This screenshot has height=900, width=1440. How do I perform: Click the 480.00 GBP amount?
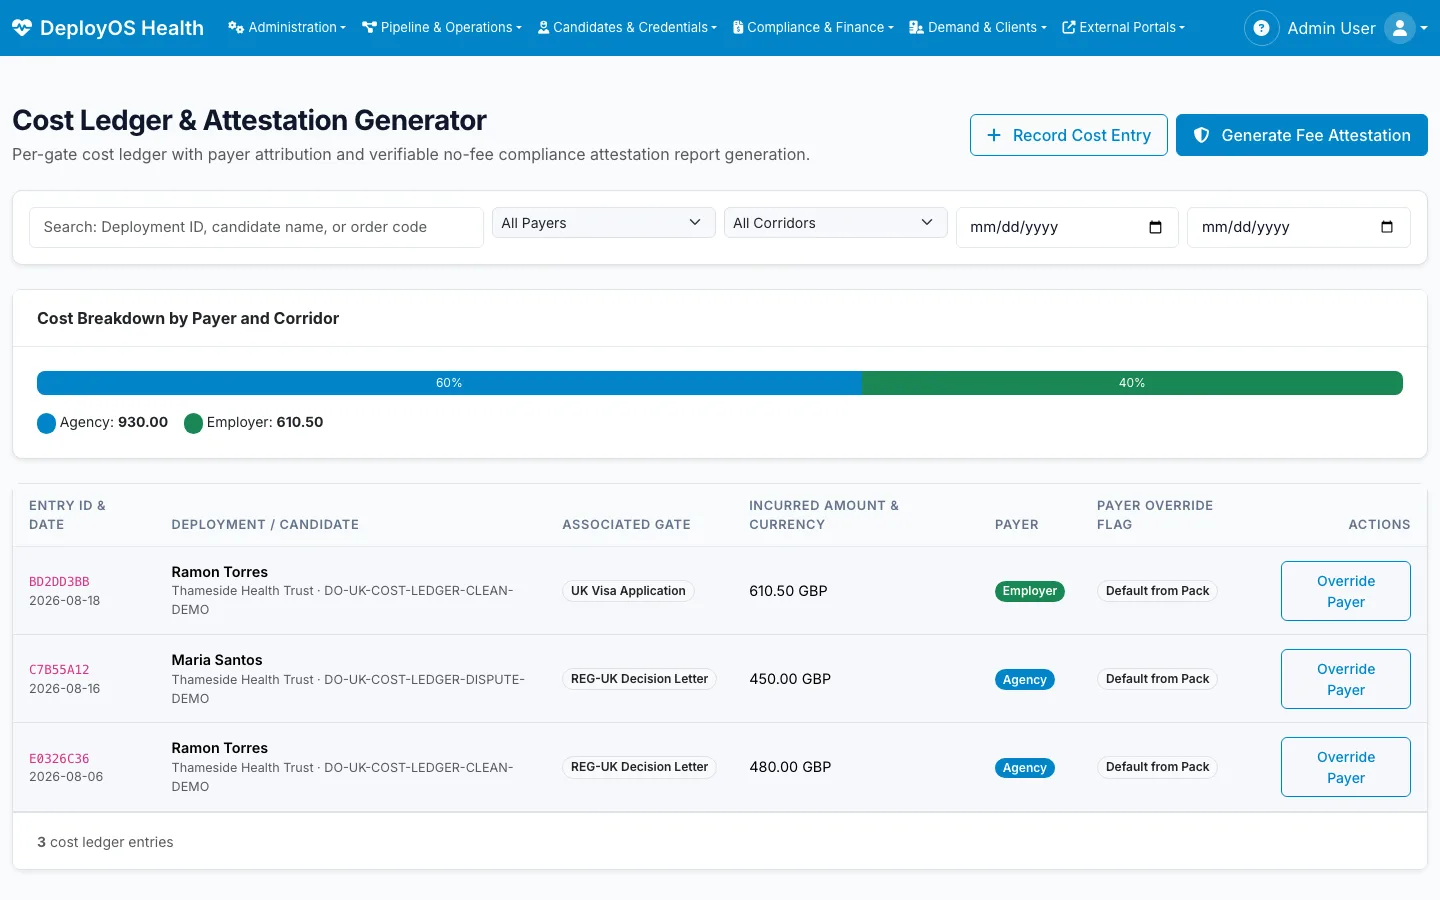[790, 767]
